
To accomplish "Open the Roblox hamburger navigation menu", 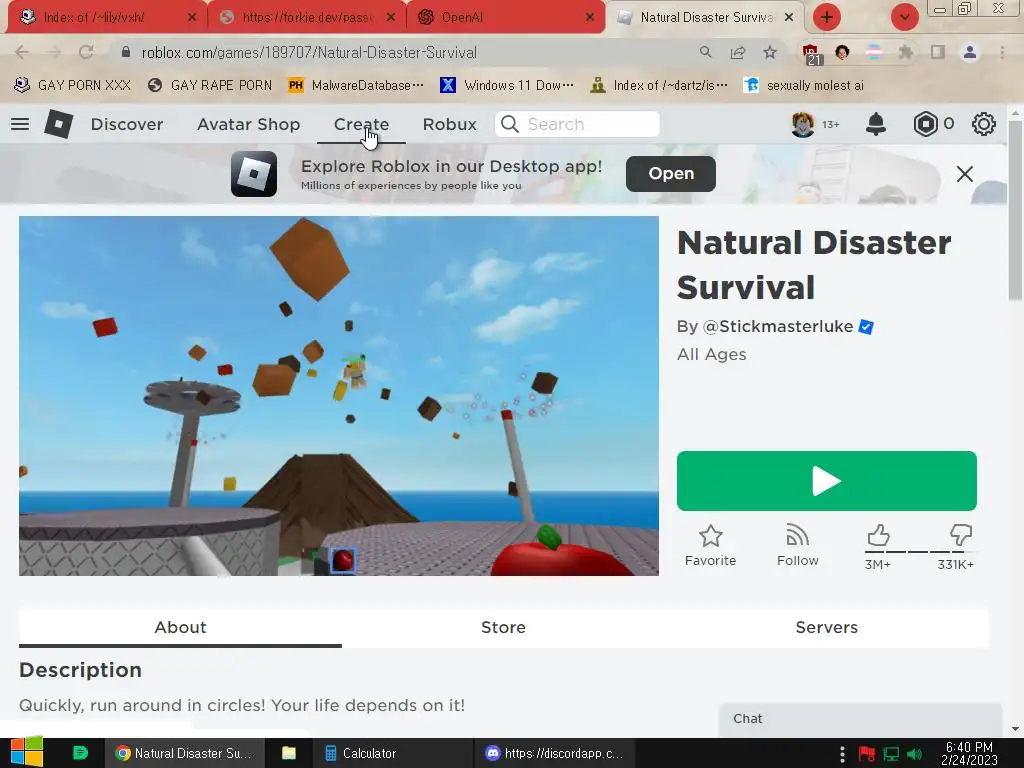I will coord(20,124).
